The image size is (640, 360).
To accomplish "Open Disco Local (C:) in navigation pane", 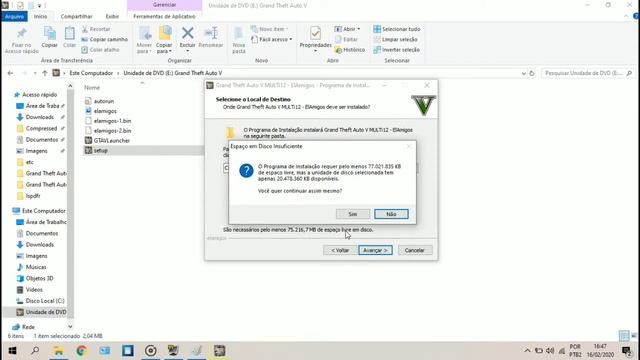I will [x=45, y=301].
